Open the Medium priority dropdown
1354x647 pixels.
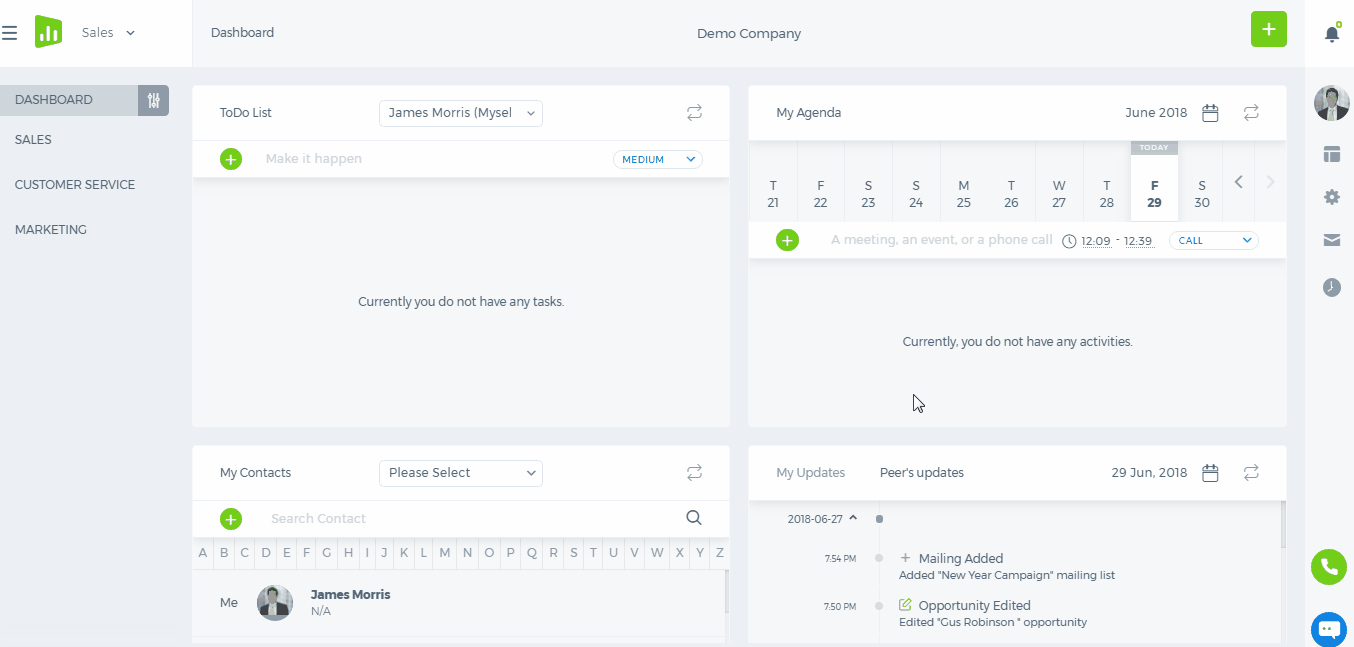click(x=658, y=159)
